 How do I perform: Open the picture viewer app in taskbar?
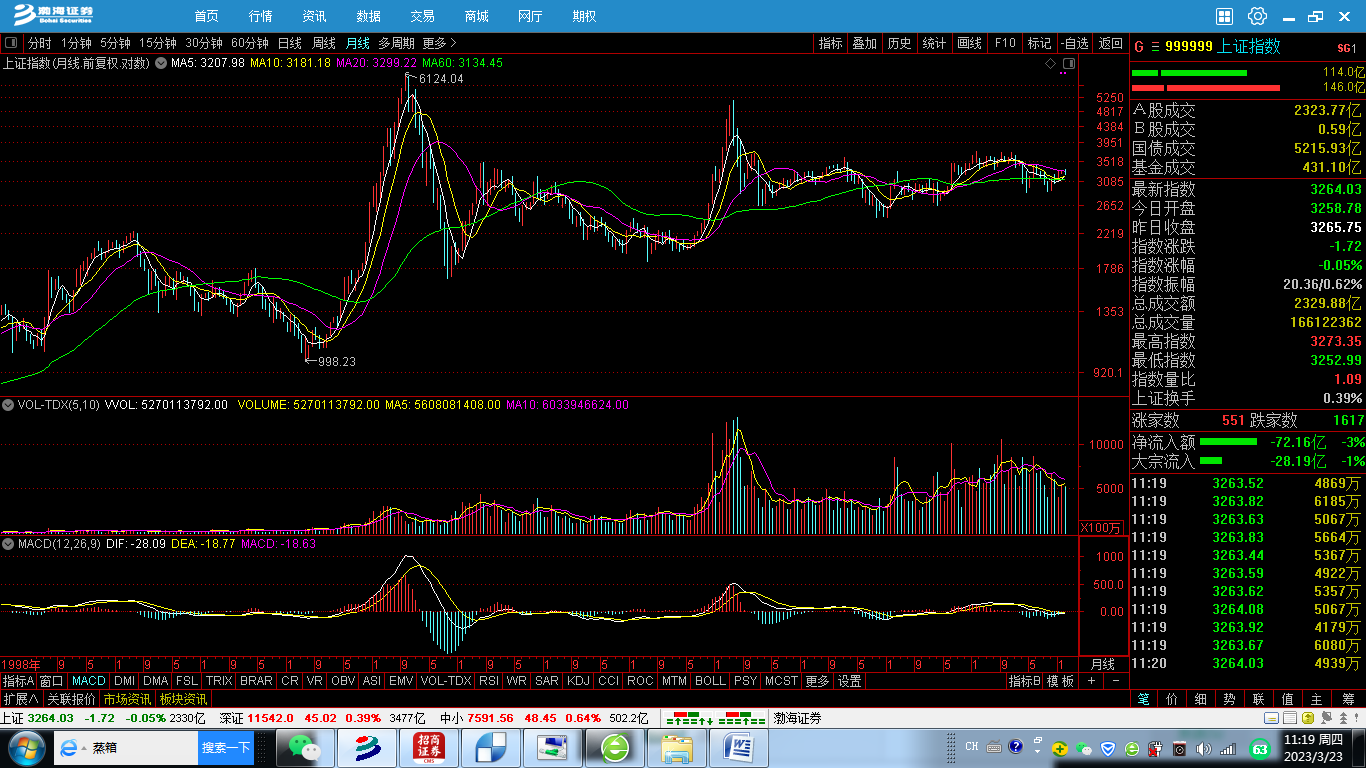[x=552, y=747]
